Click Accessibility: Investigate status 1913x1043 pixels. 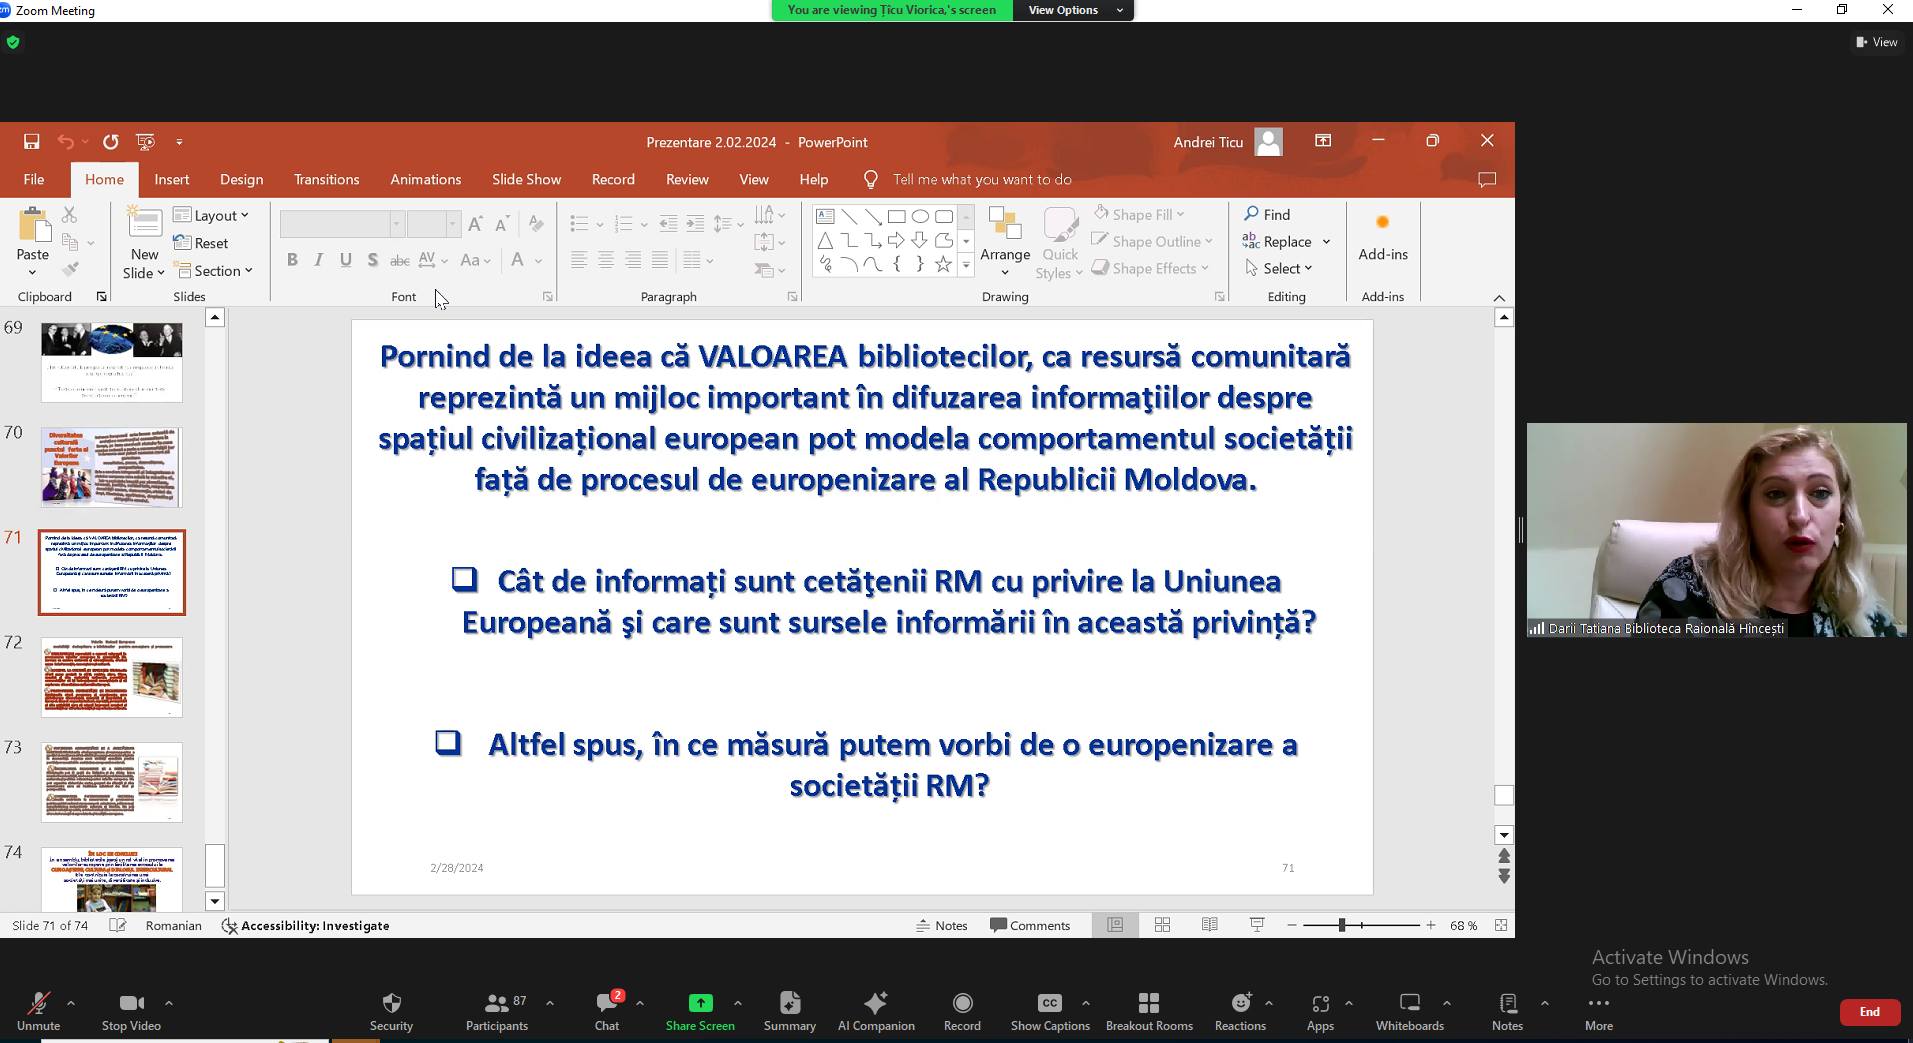306,925
